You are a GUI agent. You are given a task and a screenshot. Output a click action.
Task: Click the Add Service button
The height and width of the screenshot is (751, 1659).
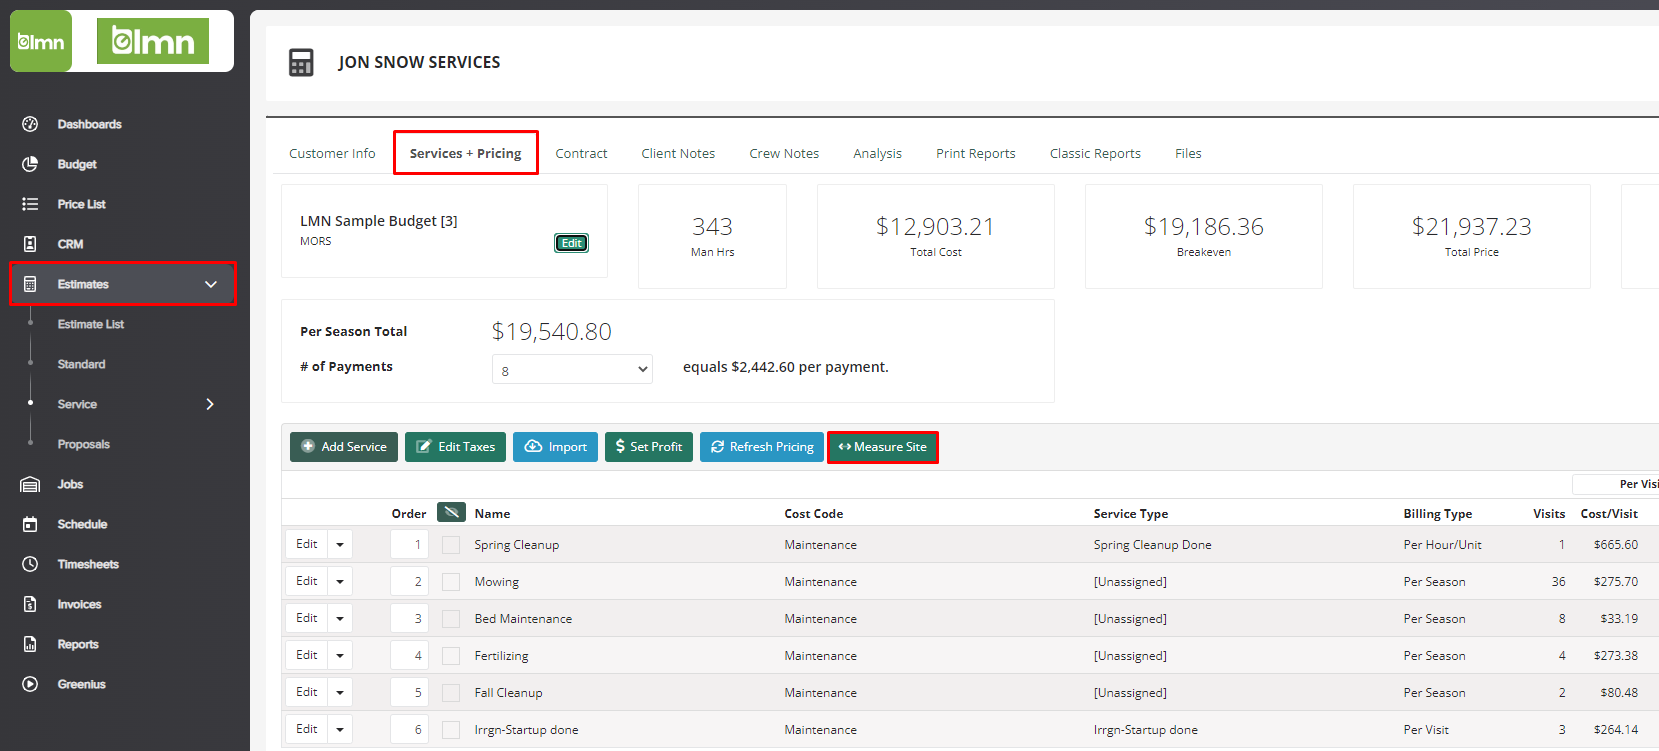344,447
